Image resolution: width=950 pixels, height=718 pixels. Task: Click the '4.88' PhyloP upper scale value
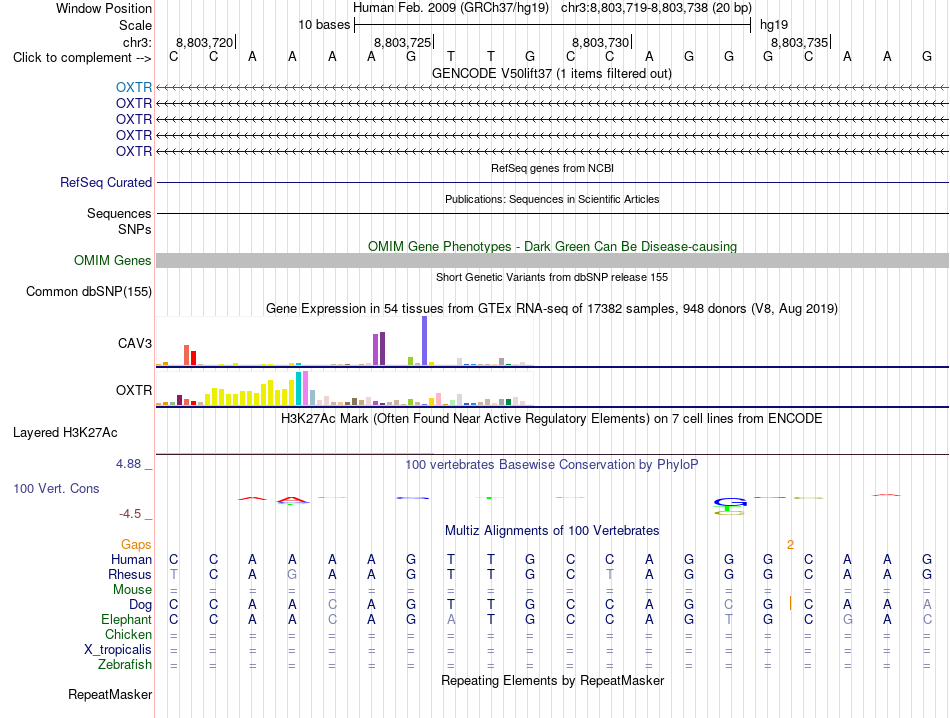click(128, 464)
